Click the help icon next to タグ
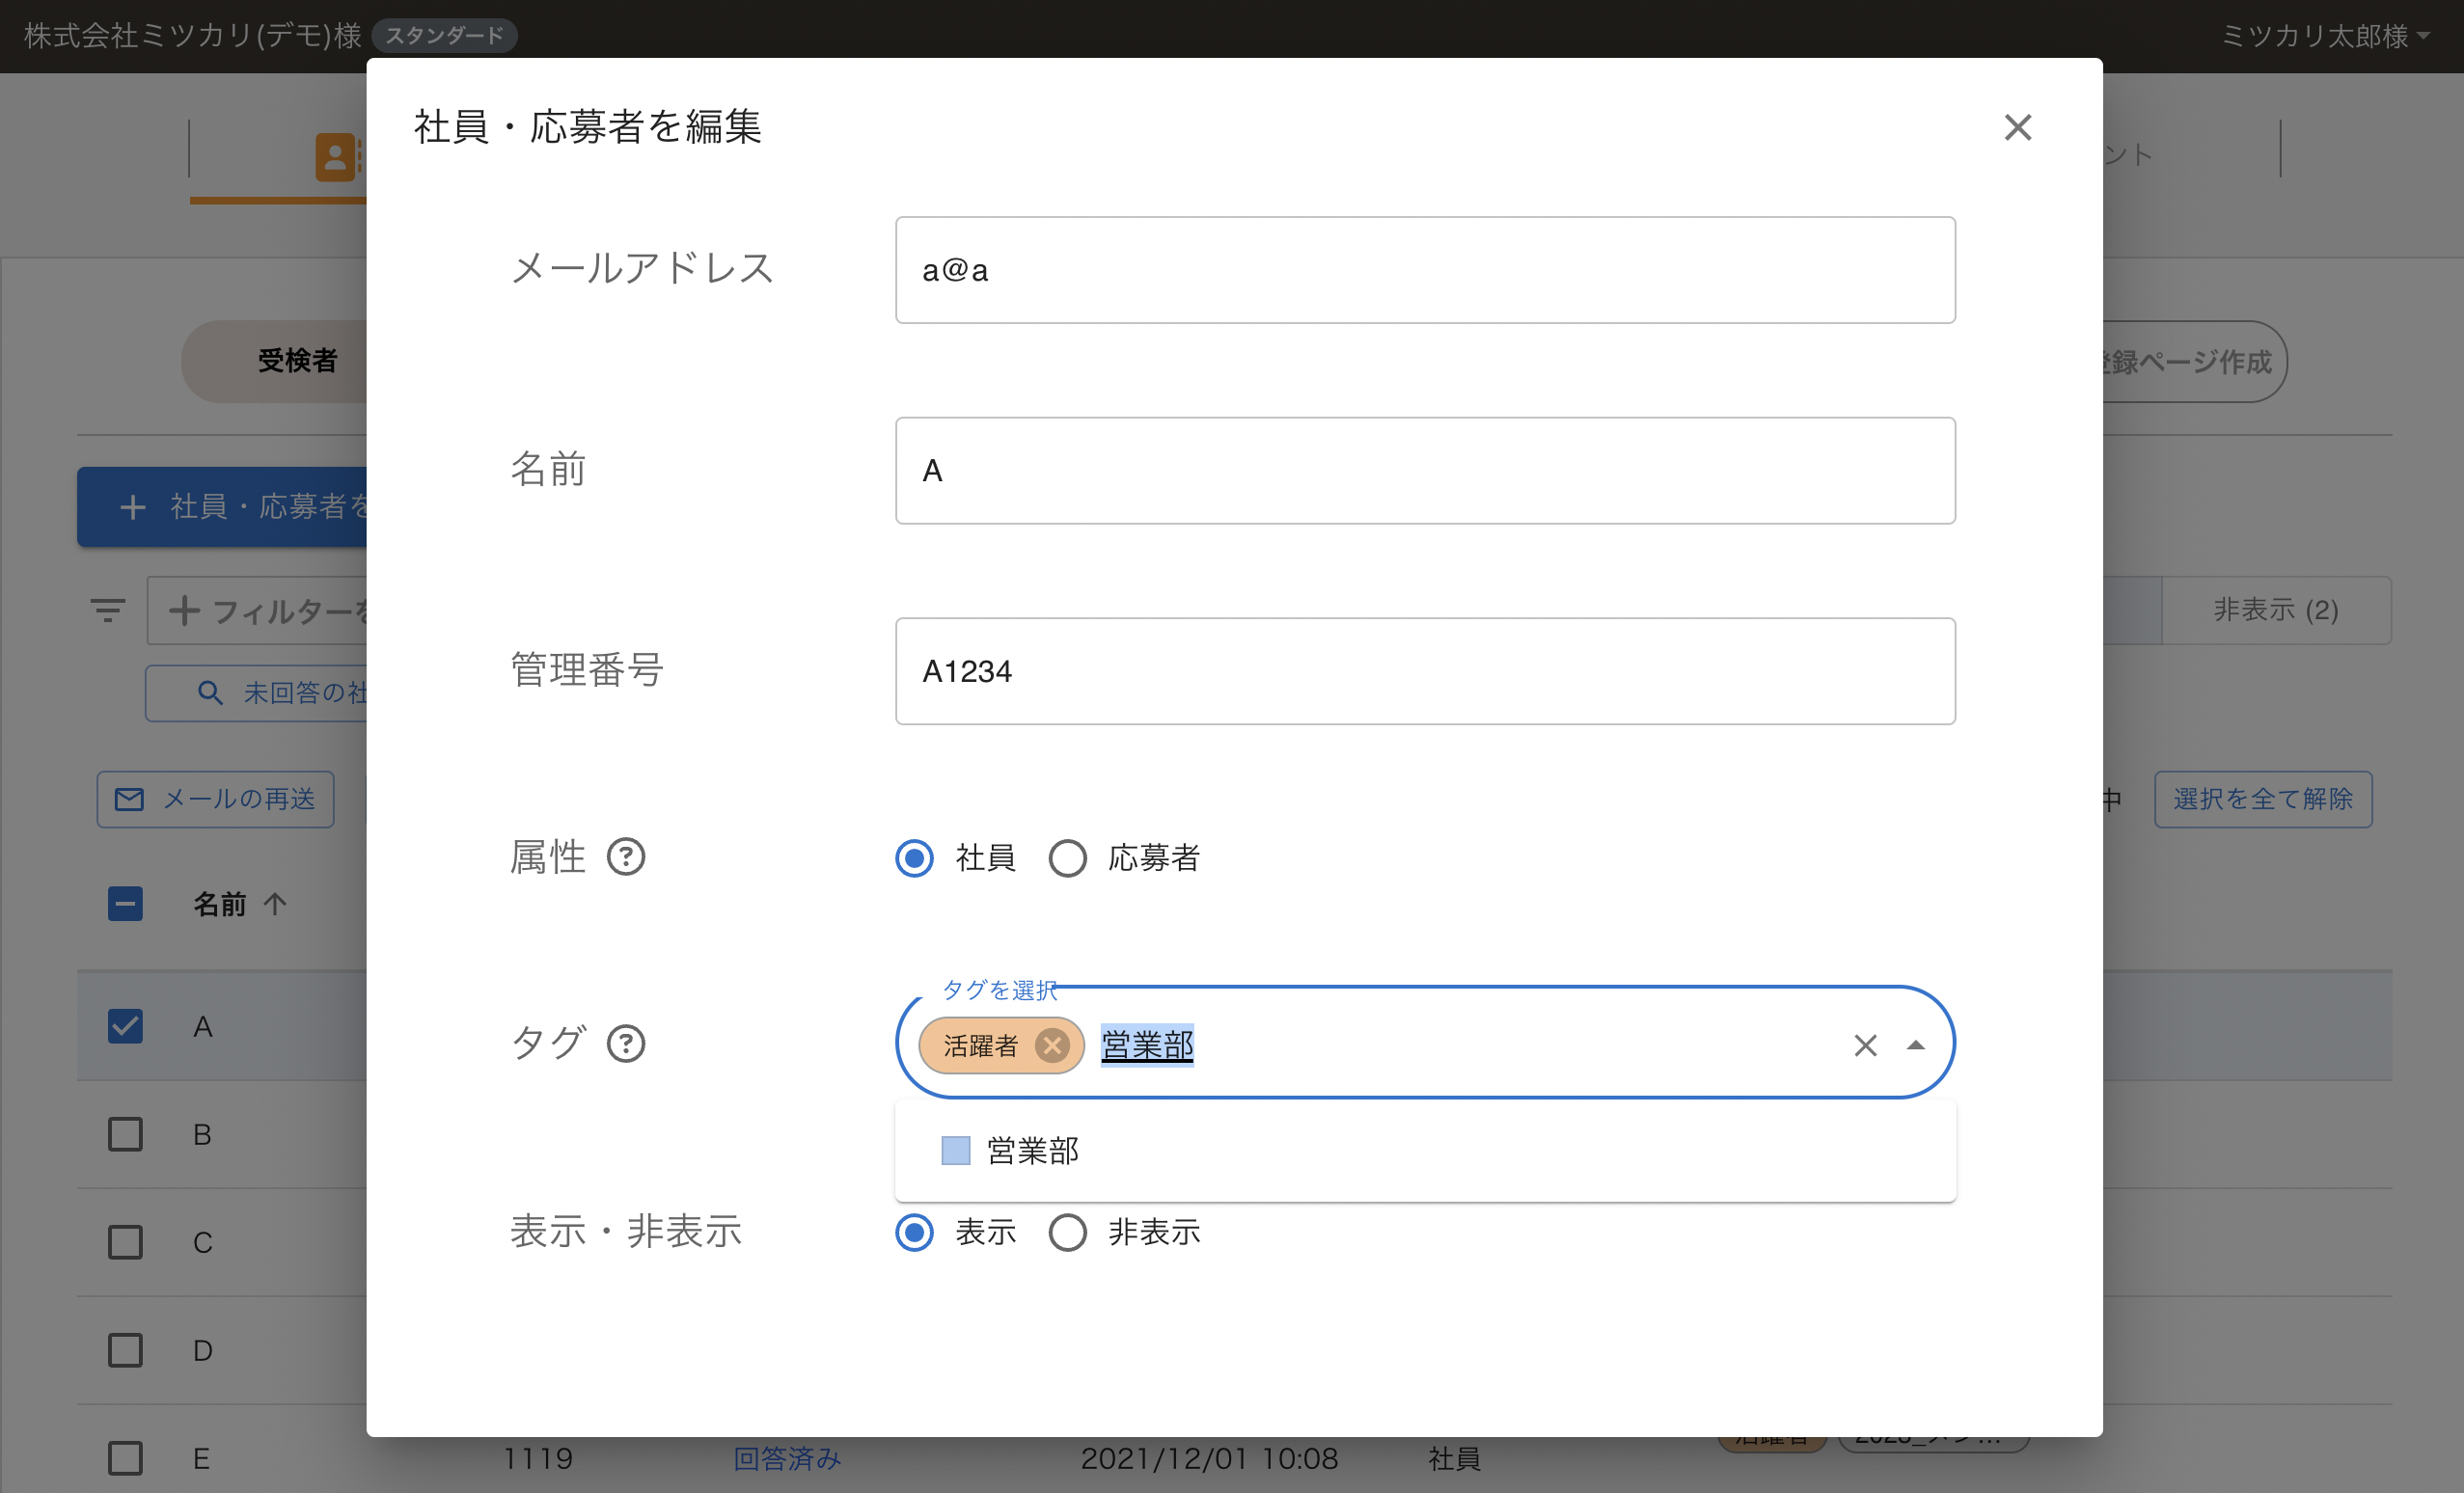 (x=626, y=1043)
